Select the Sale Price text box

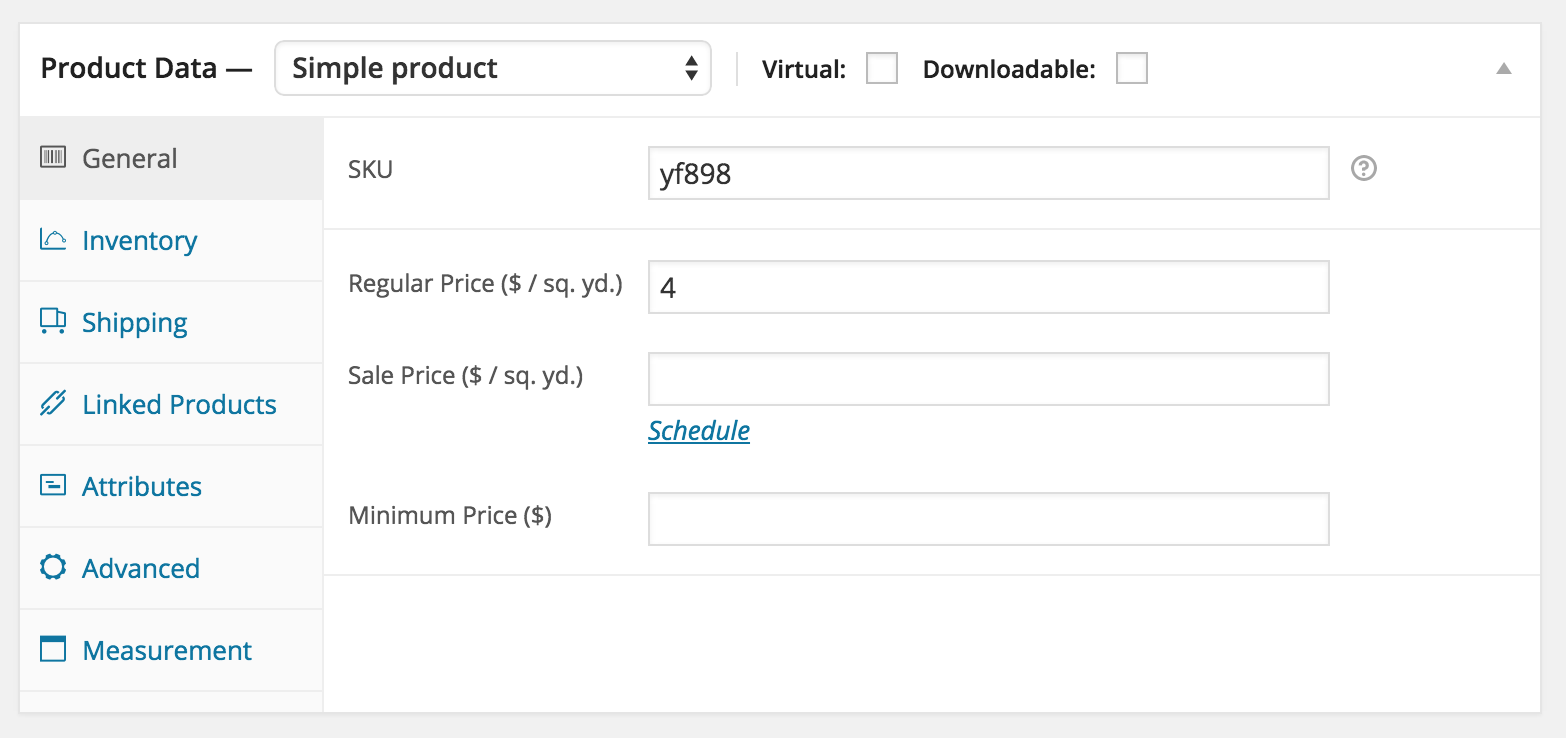point(988,379)
